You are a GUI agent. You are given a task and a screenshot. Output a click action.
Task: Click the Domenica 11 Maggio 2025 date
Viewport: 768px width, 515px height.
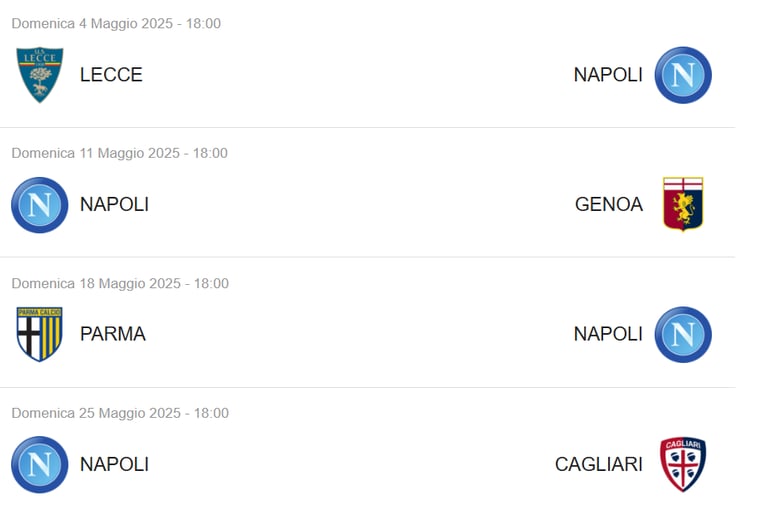[119, 153]
